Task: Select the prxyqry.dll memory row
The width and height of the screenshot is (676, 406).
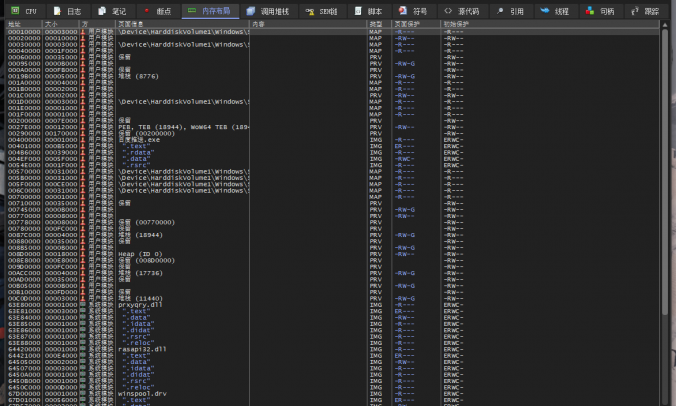Action: coord(140,304)
